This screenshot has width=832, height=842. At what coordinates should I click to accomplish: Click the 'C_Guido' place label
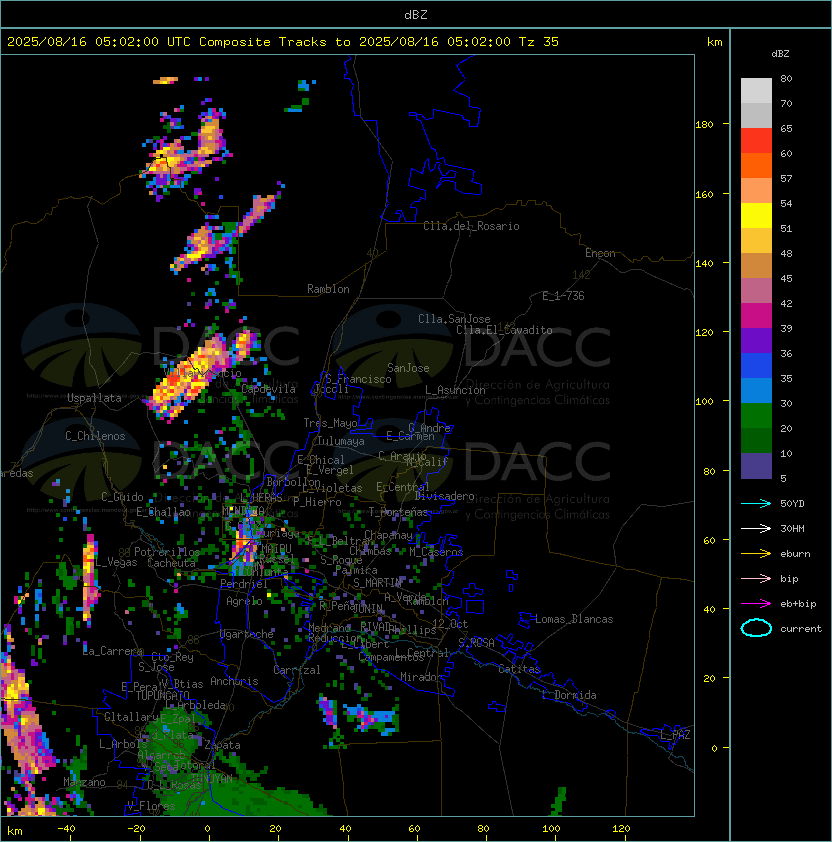pyautogui.click(x=122, y=497)
